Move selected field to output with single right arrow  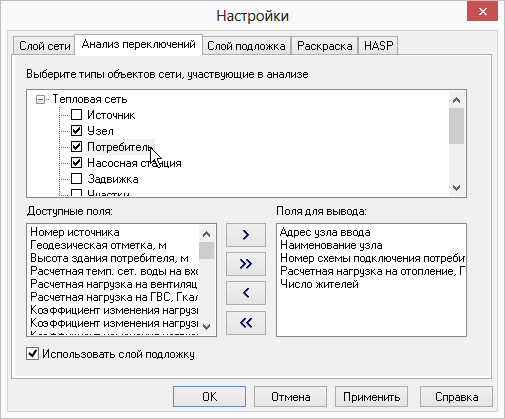246,235
